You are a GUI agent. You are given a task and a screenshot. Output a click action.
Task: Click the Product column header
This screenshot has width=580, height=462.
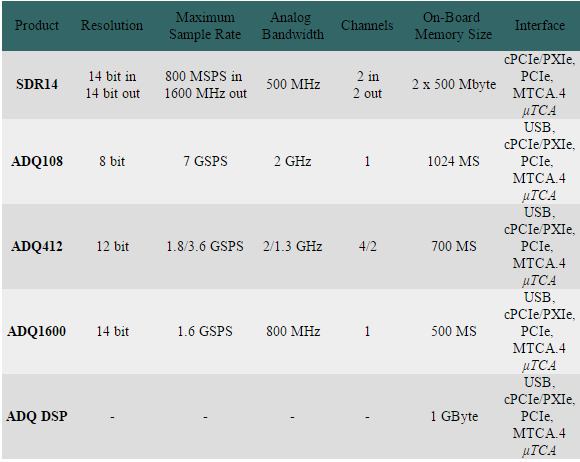click(37, 26)
